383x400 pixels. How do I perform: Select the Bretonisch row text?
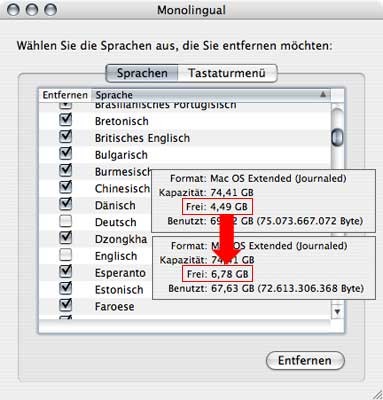click(122, 121)
